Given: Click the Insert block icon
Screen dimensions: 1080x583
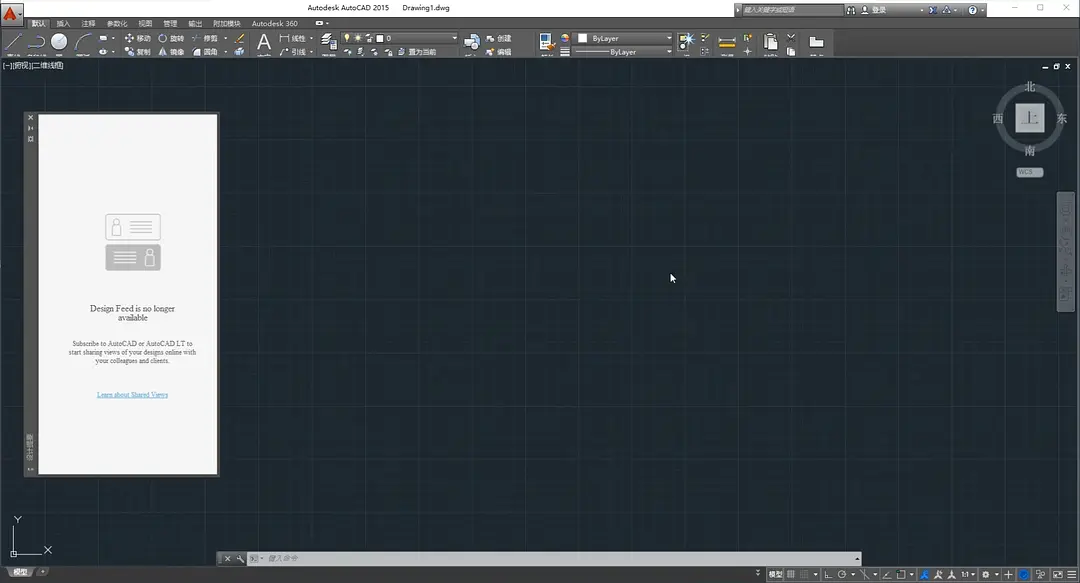Looking at the screenshot, I should click(x=472, y=43).
